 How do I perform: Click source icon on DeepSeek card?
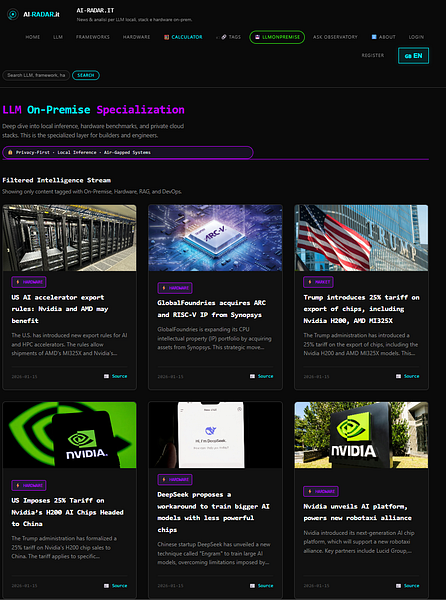pos(252,585)
